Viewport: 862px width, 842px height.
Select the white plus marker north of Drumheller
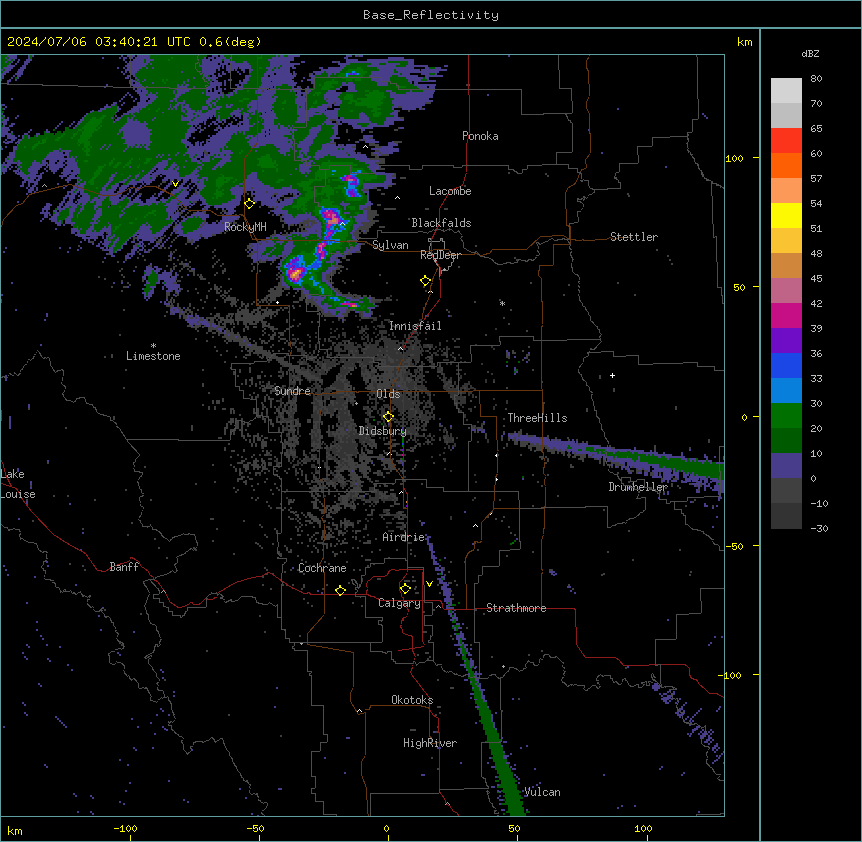pyautogui.click(x=612, y=375)
